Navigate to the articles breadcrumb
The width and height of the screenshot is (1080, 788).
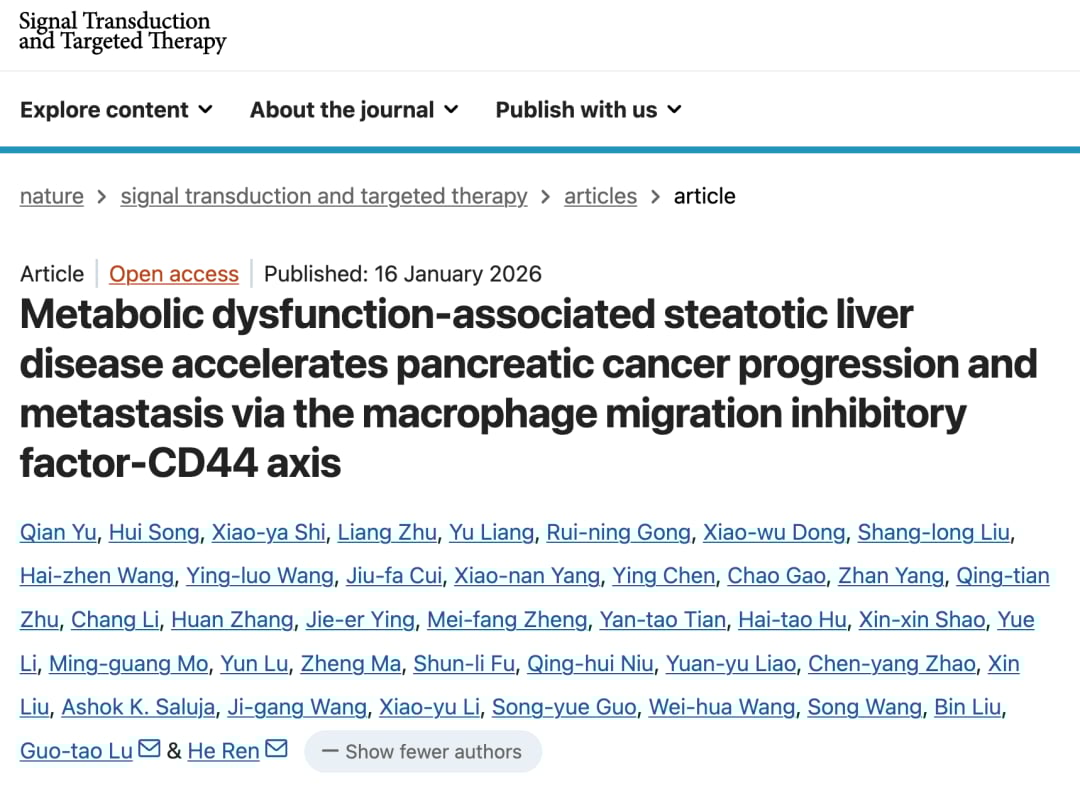pos(600,196)
